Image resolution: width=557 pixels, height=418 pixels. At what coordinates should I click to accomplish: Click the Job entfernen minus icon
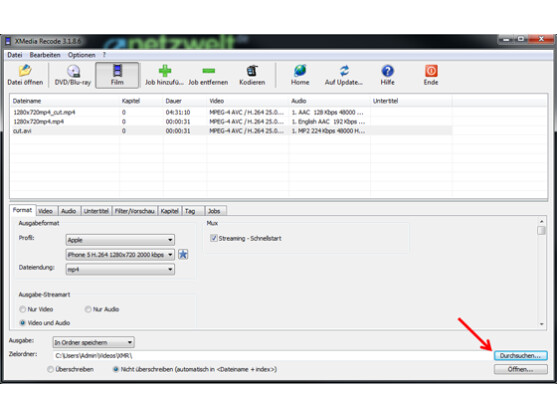[x=208, y=75]
